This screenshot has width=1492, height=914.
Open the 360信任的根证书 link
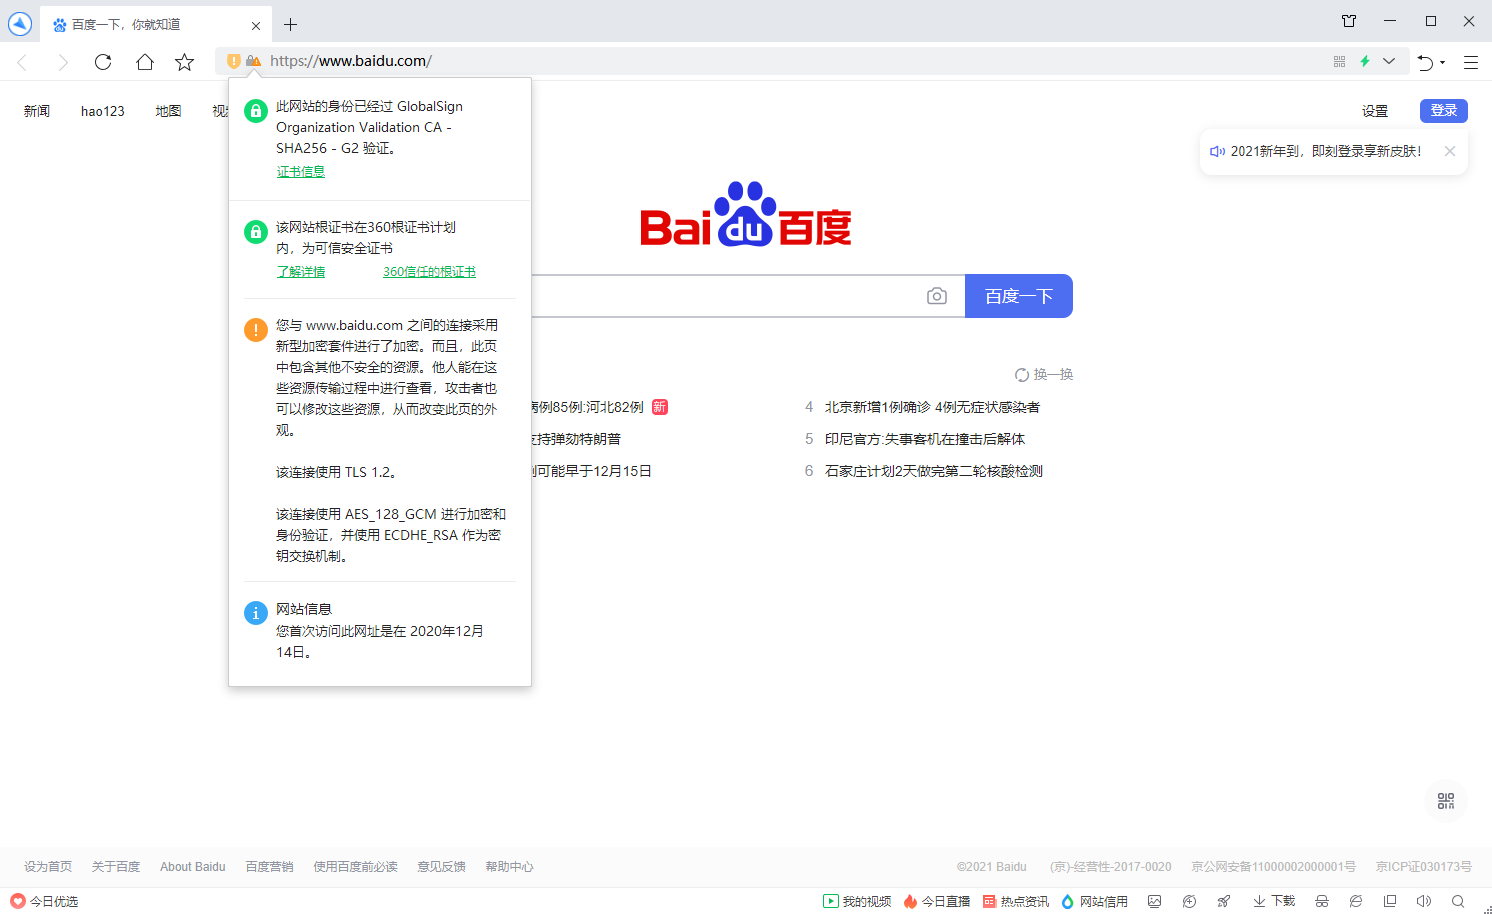(429, 272)
